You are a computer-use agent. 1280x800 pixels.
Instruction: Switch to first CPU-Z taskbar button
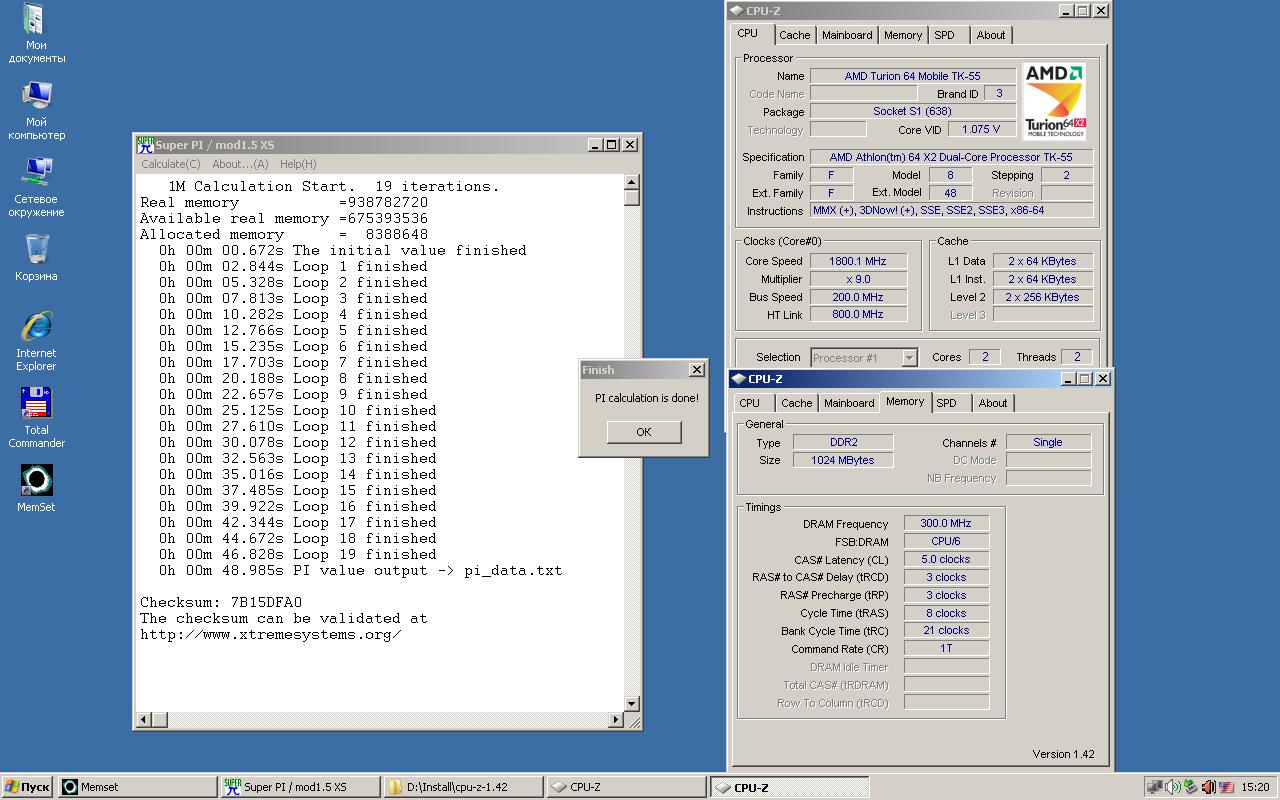[626, 787]
